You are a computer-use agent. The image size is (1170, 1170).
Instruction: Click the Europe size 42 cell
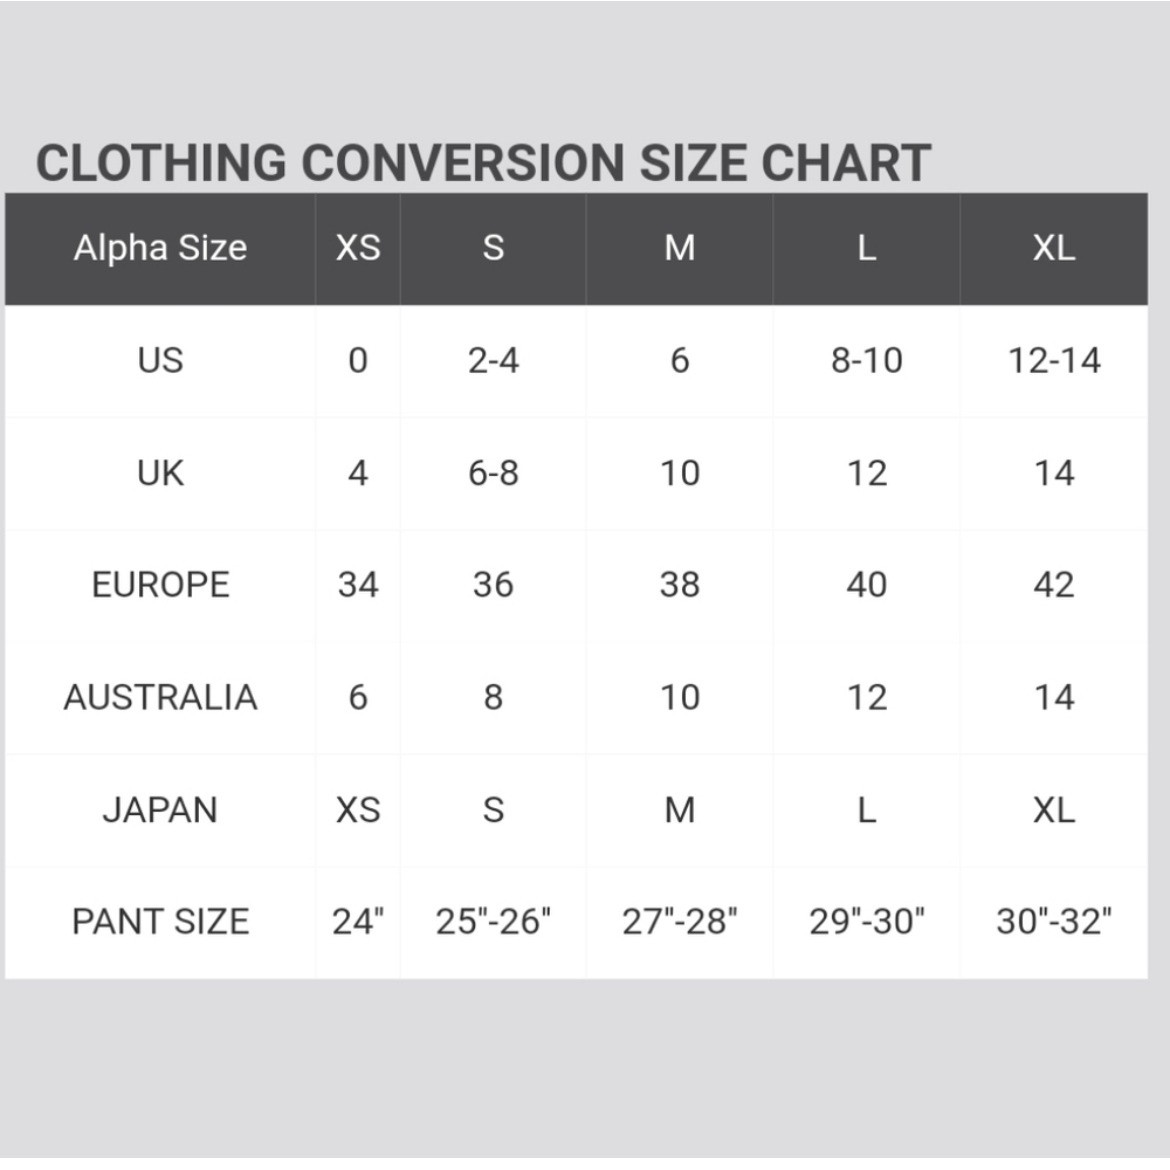click(1054, 585)
